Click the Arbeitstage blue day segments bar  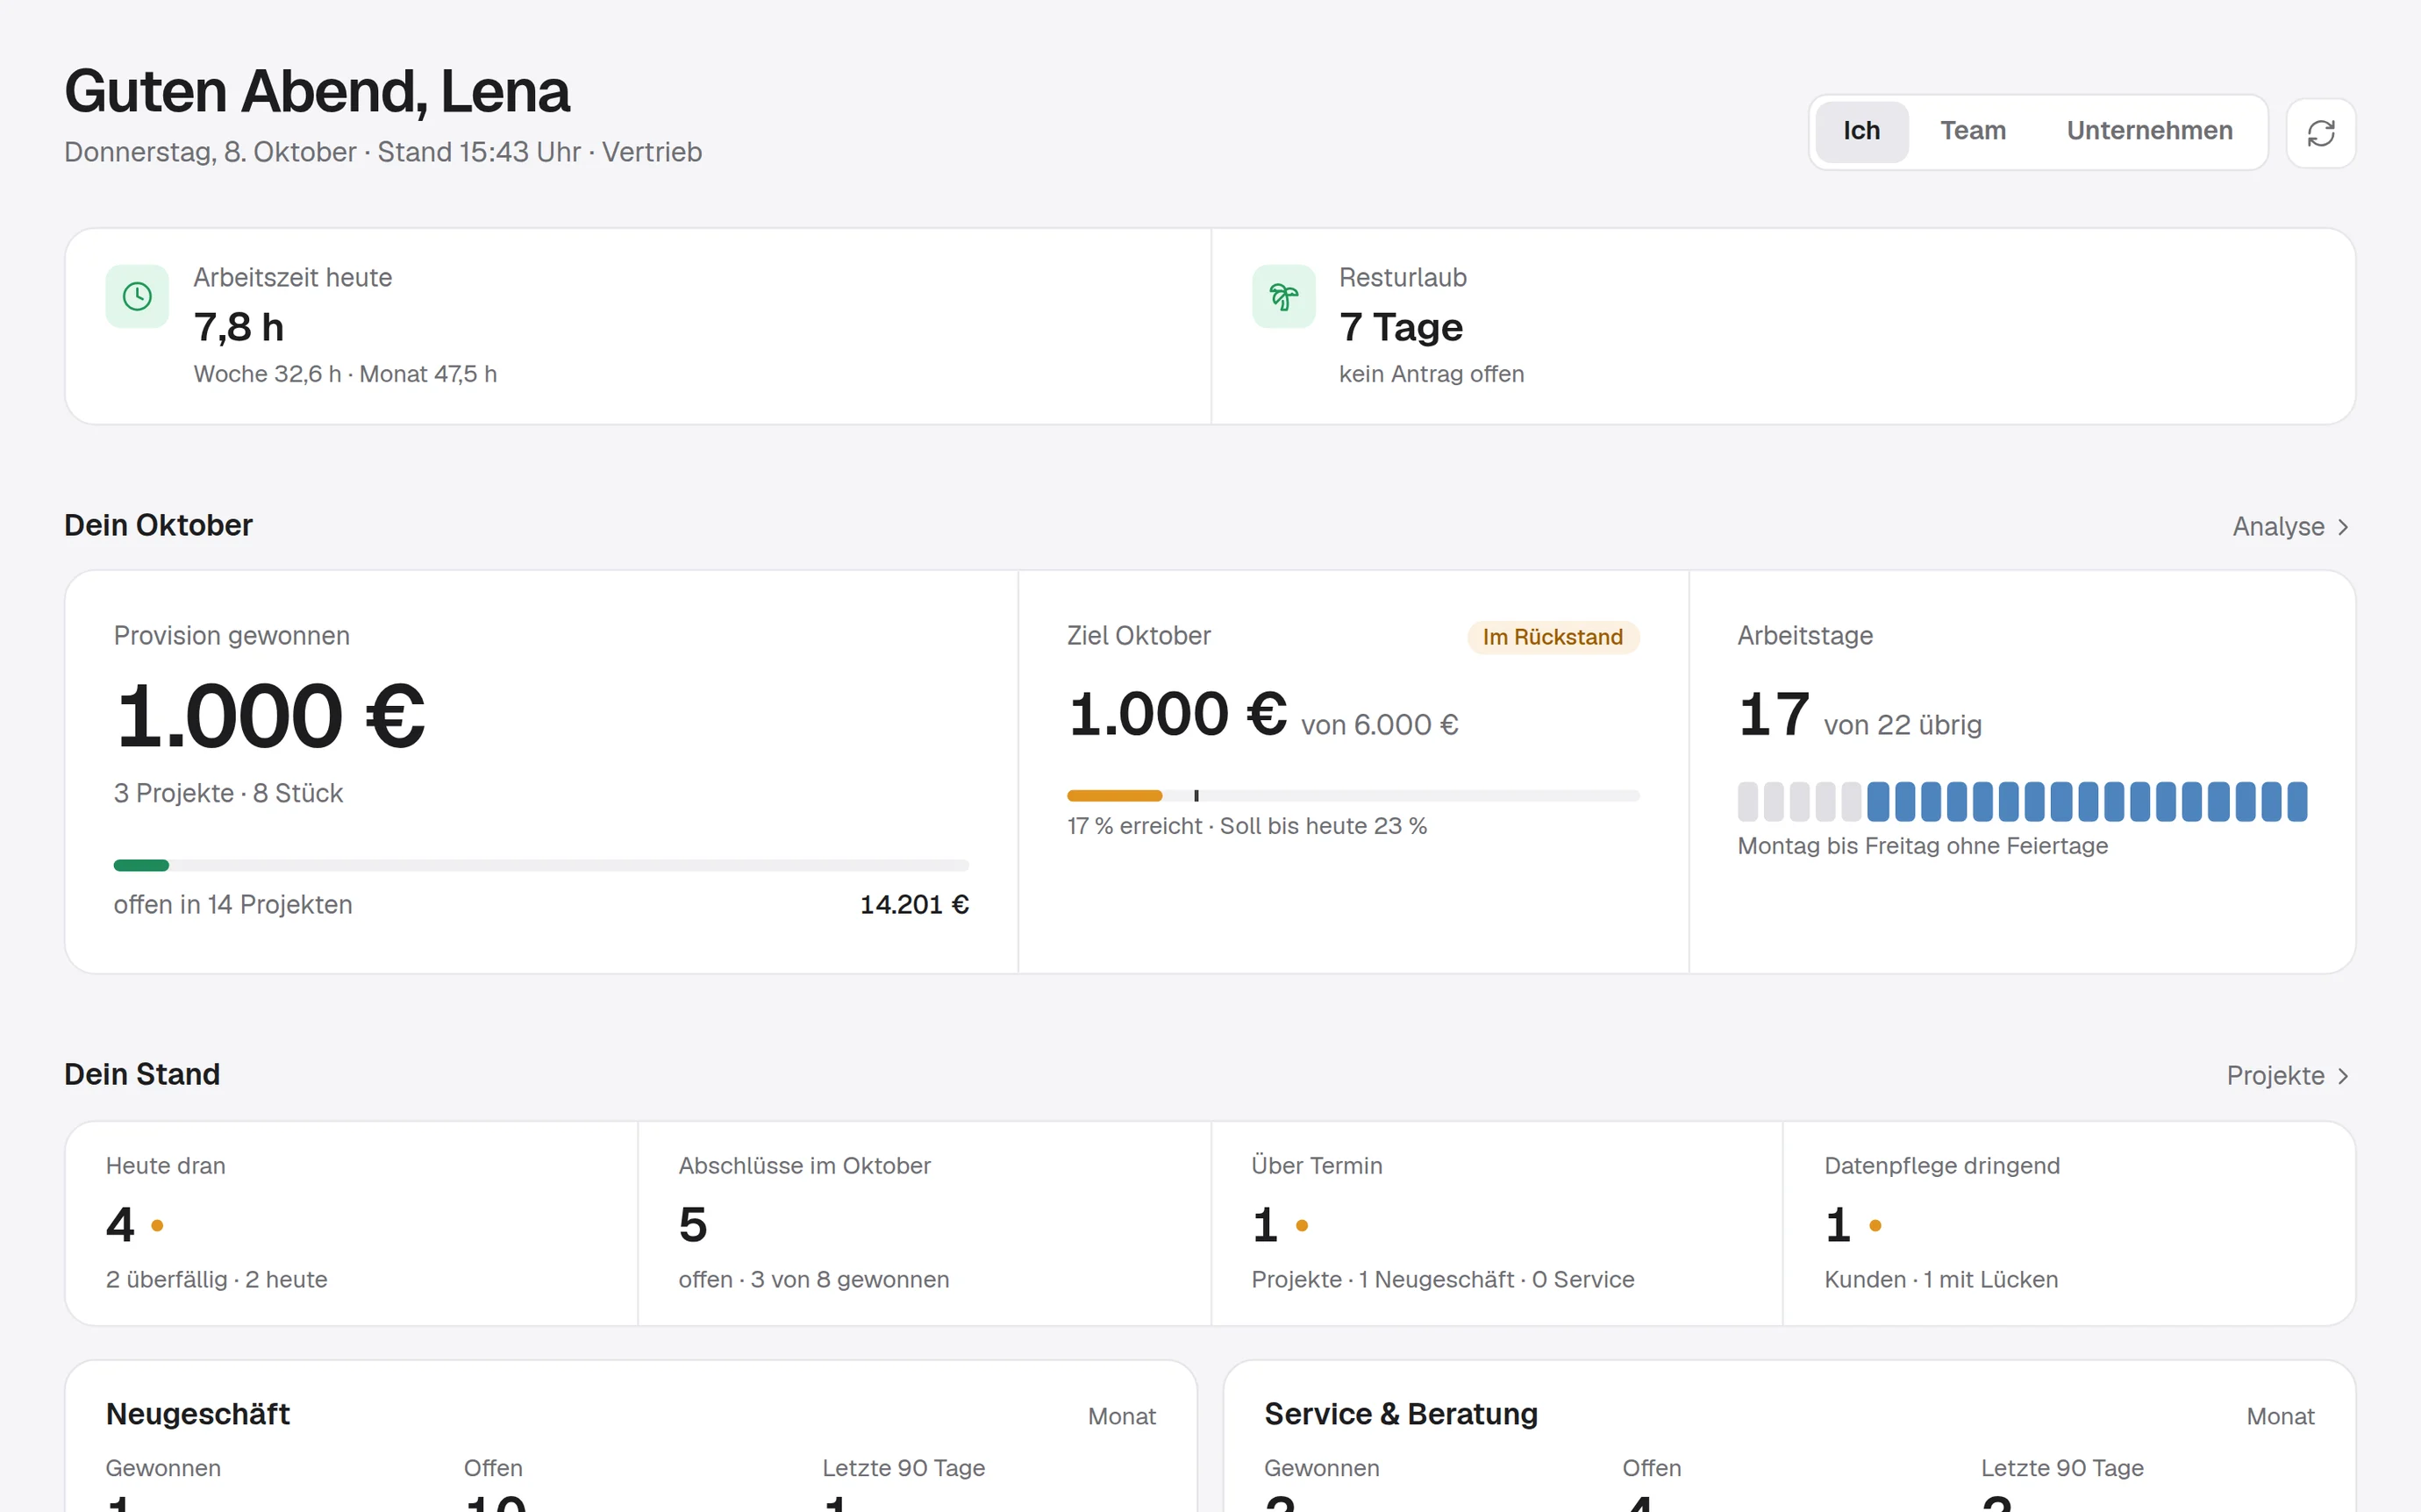tap(2022, 801)
